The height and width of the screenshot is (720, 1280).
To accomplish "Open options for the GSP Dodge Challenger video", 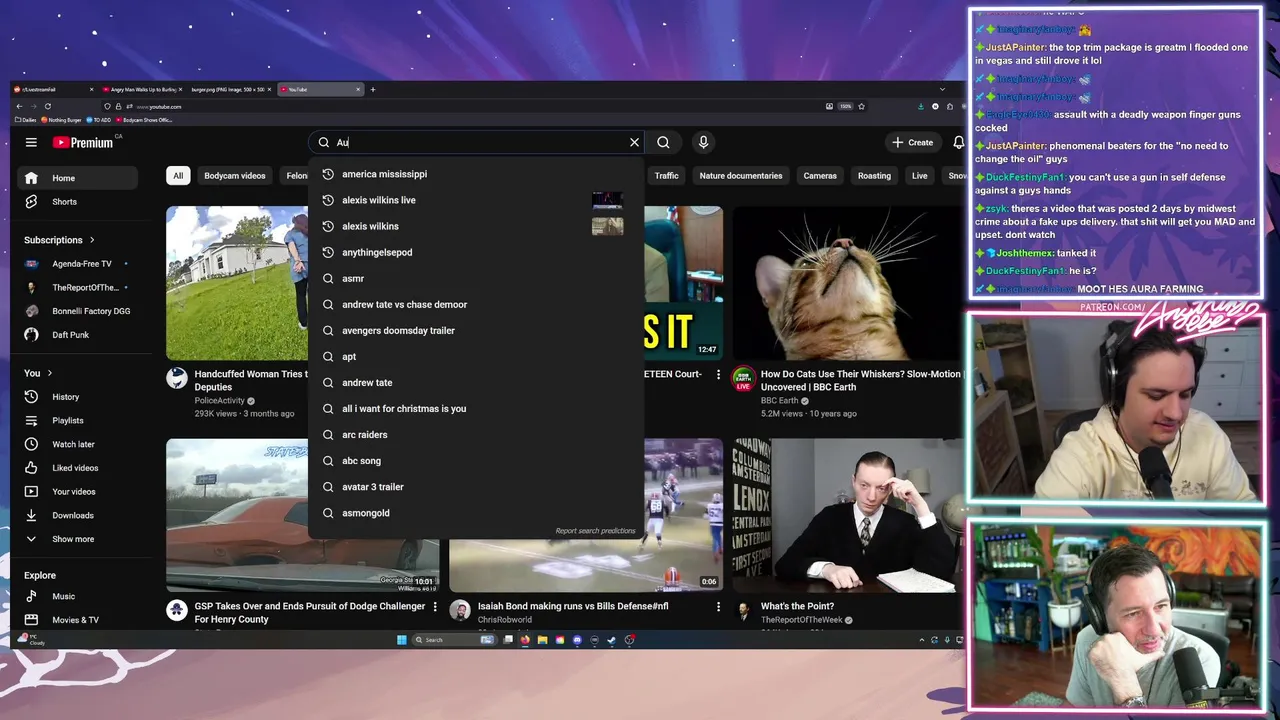I will (x=434, y=607).
